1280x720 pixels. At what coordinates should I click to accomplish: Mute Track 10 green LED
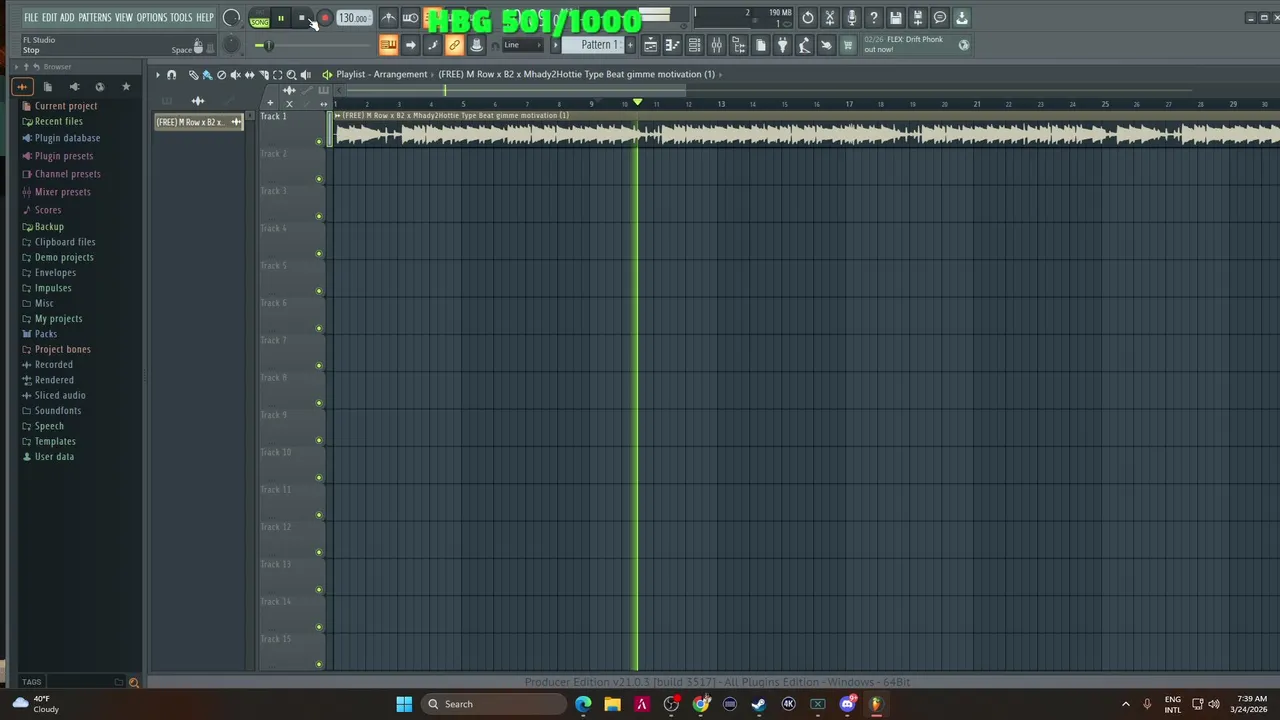(319, 478)
